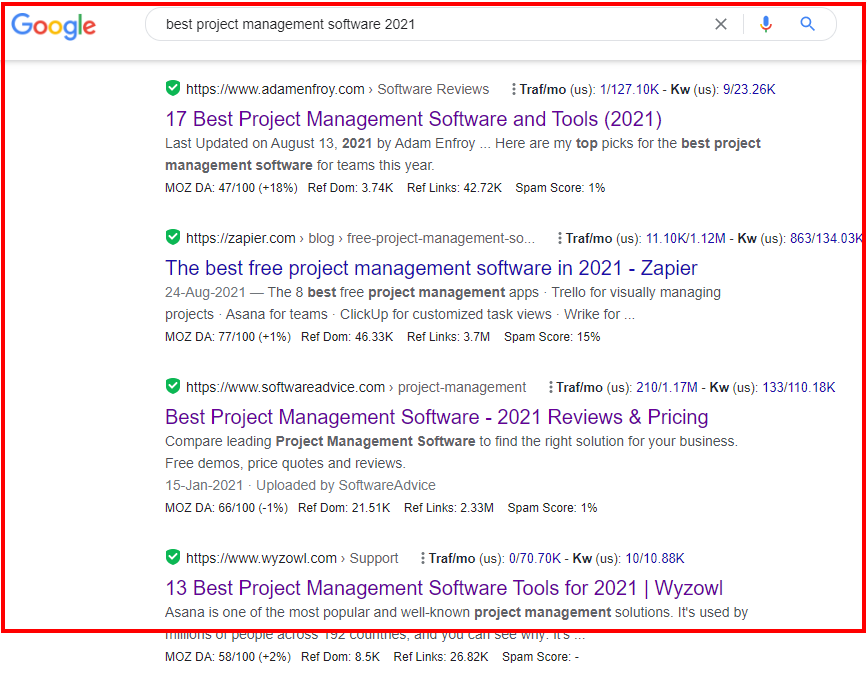Click the Google logo

coord(54,25)
